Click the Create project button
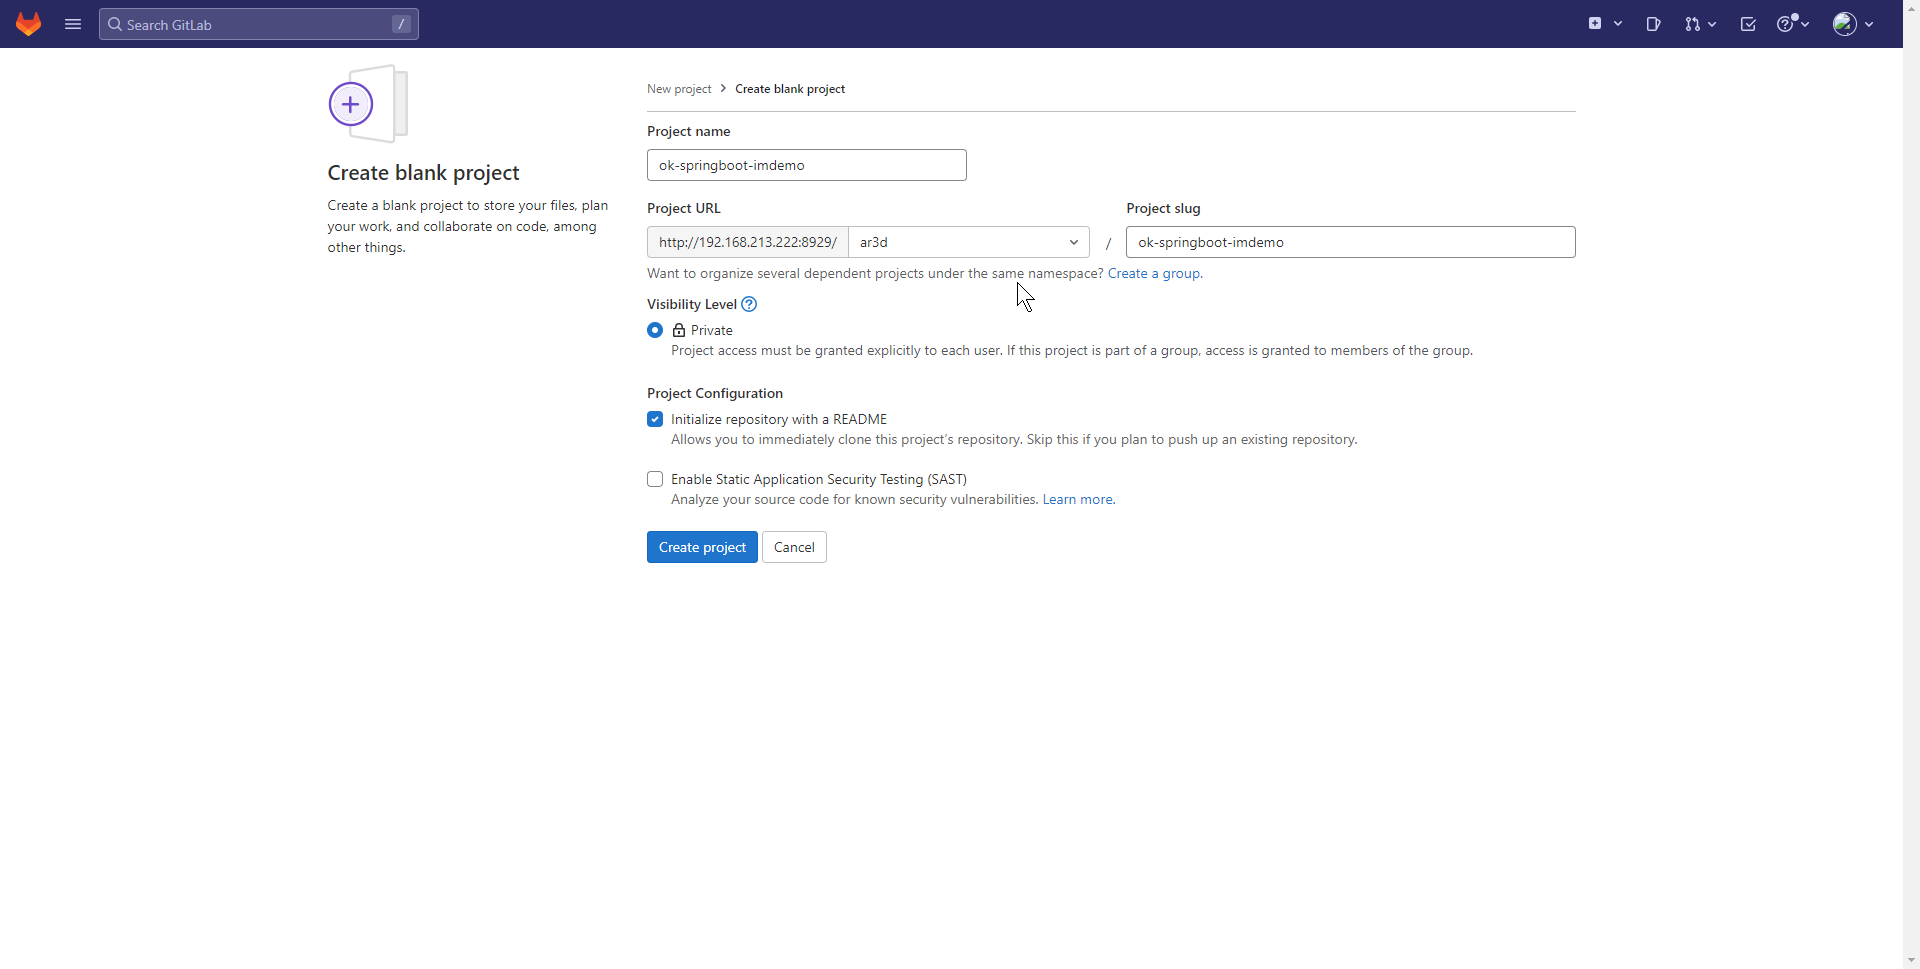The height and width of the screenshot is (969, 1920). click(x=702, y=547)
